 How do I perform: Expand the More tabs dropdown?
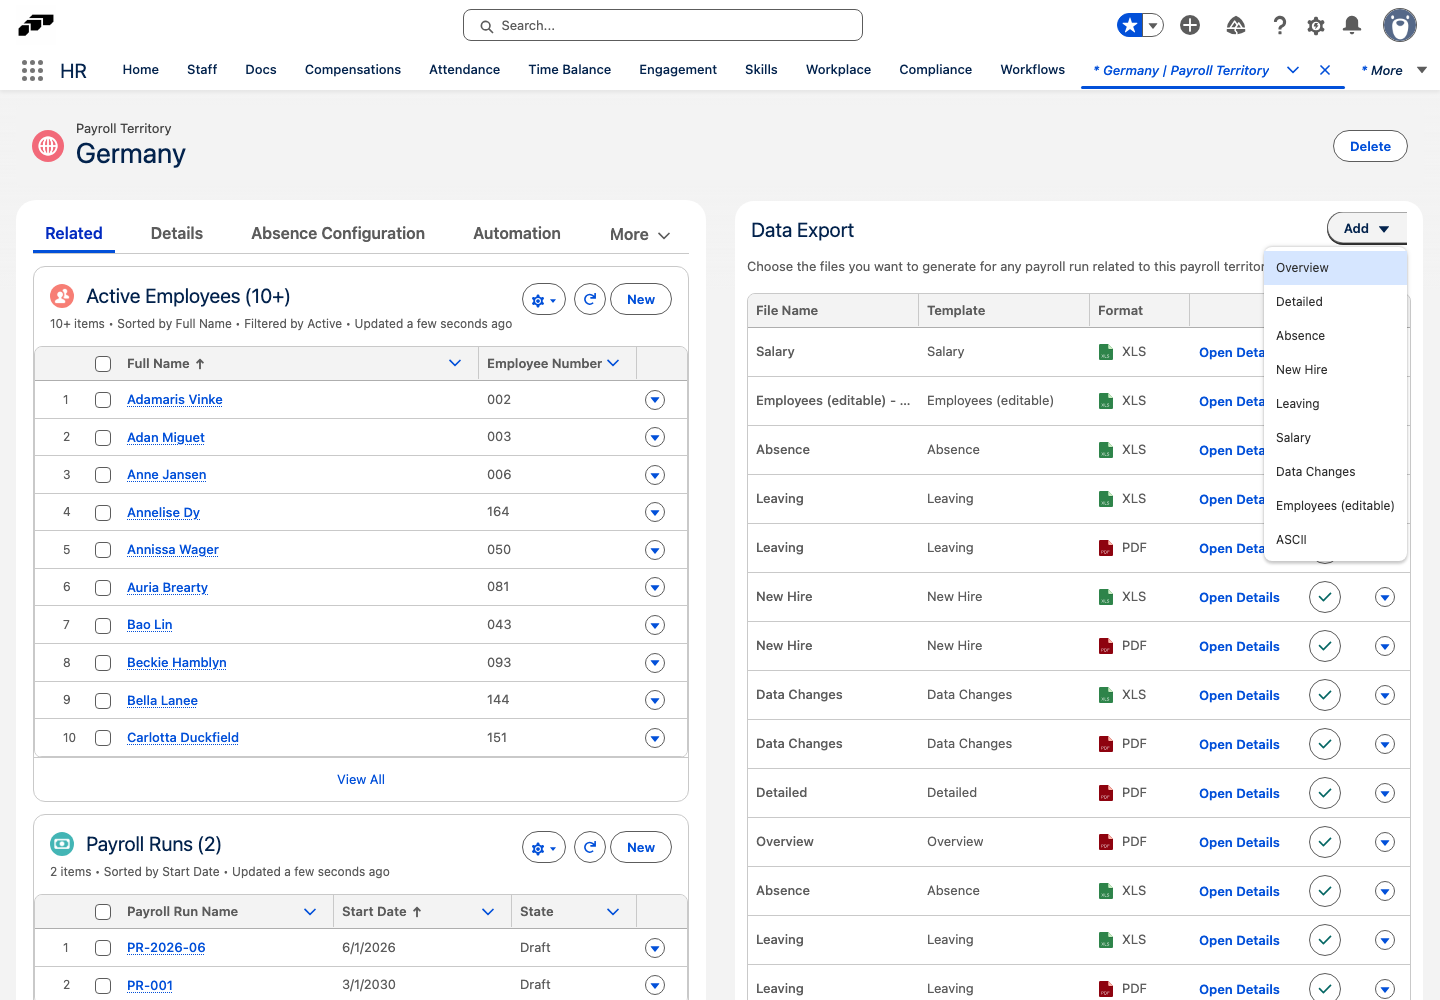(x=640, y=234)
